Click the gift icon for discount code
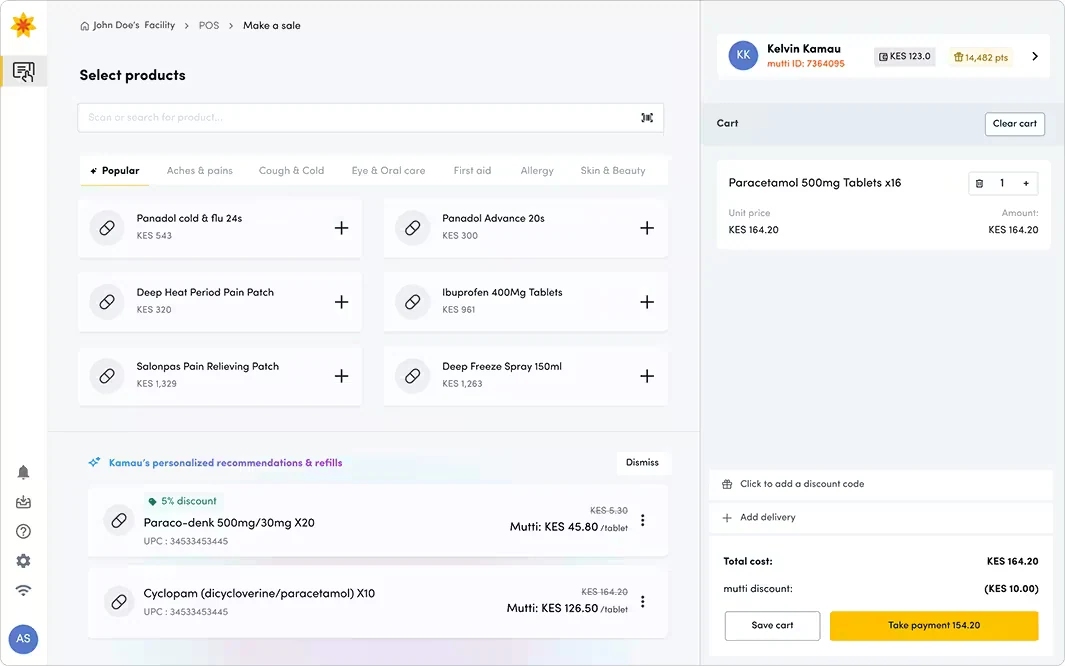The height and width of the screenshot is (666, 1065). point(727,484)
